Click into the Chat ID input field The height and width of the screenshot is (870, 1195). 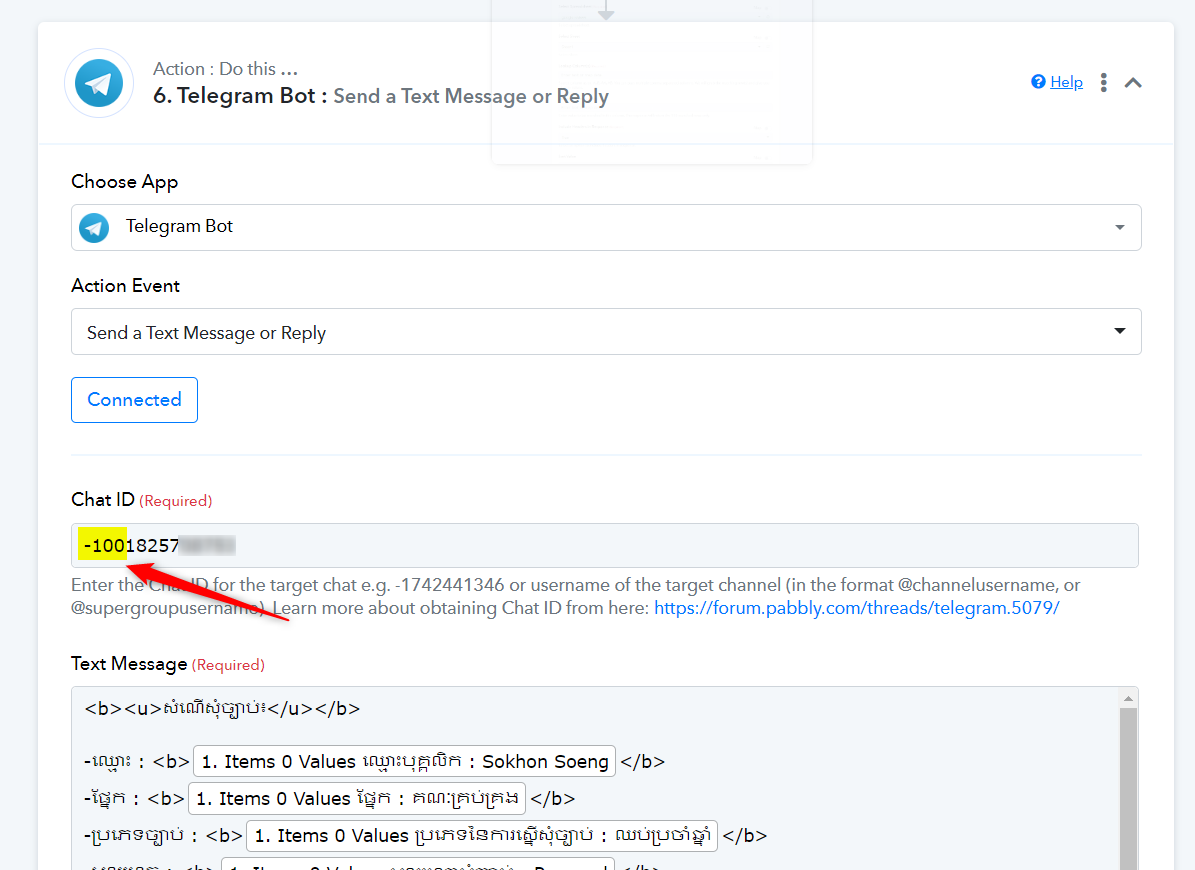point(604,545)
